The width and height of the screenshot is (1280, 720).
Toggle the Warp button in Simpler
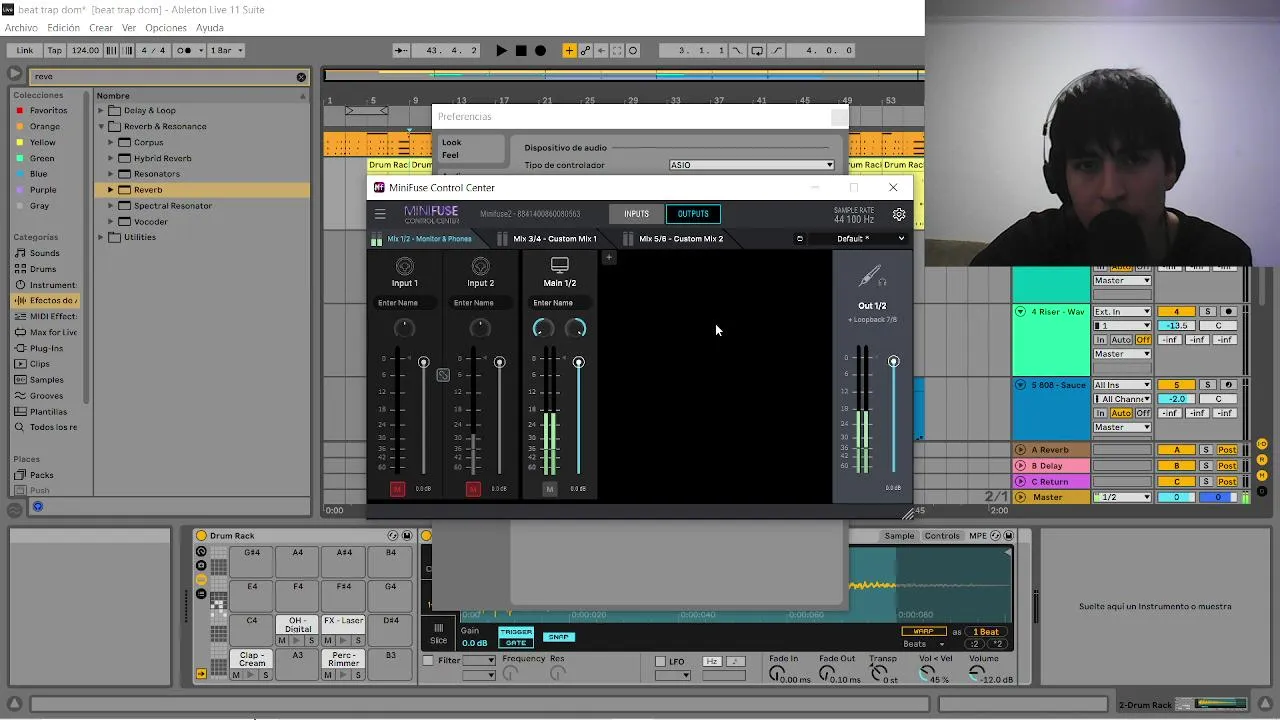coord(923,632)
